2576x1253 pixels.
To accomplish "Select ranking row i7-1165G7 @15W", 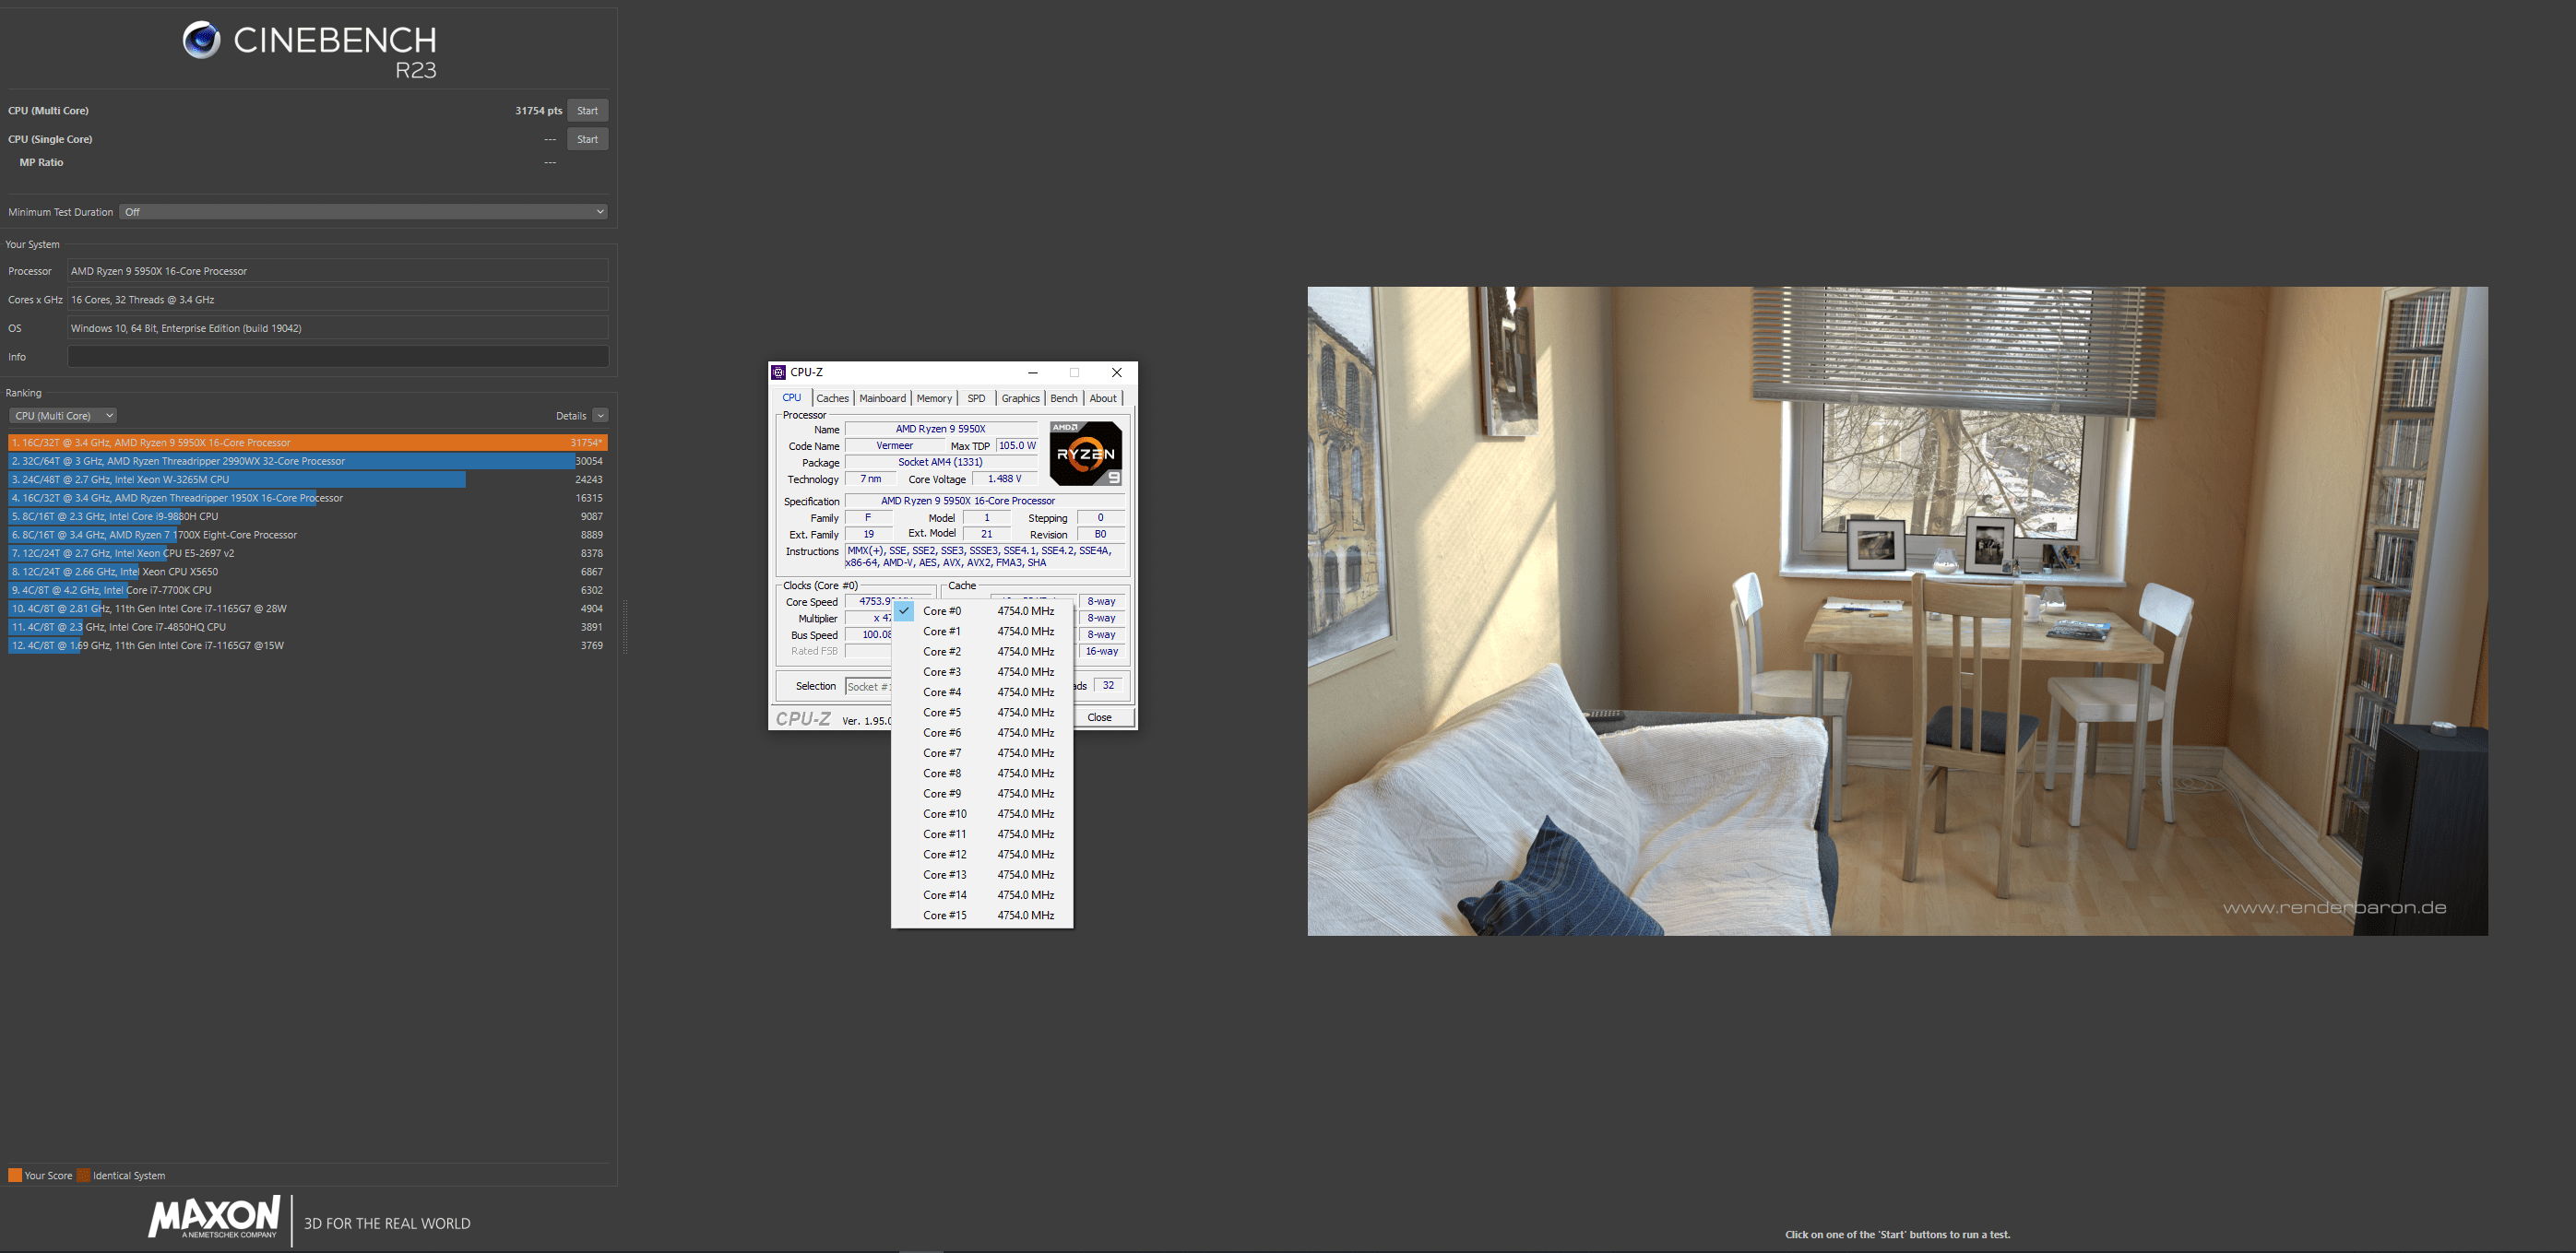I will [x=308, y=645].
